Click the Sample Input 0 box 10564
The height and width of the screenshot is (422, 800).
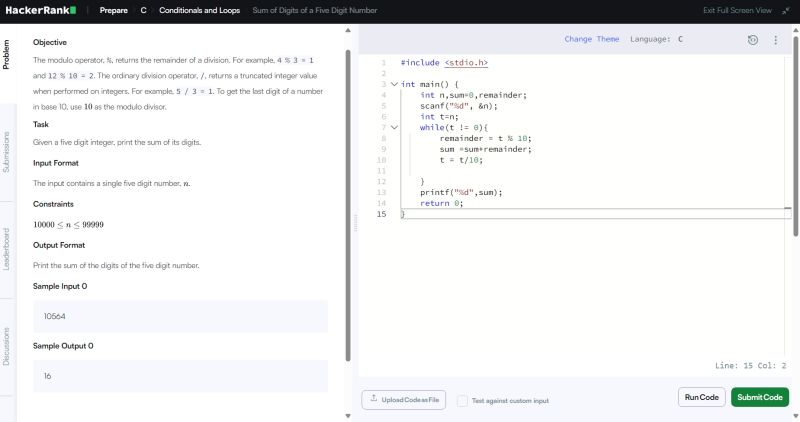coord(181,316)
